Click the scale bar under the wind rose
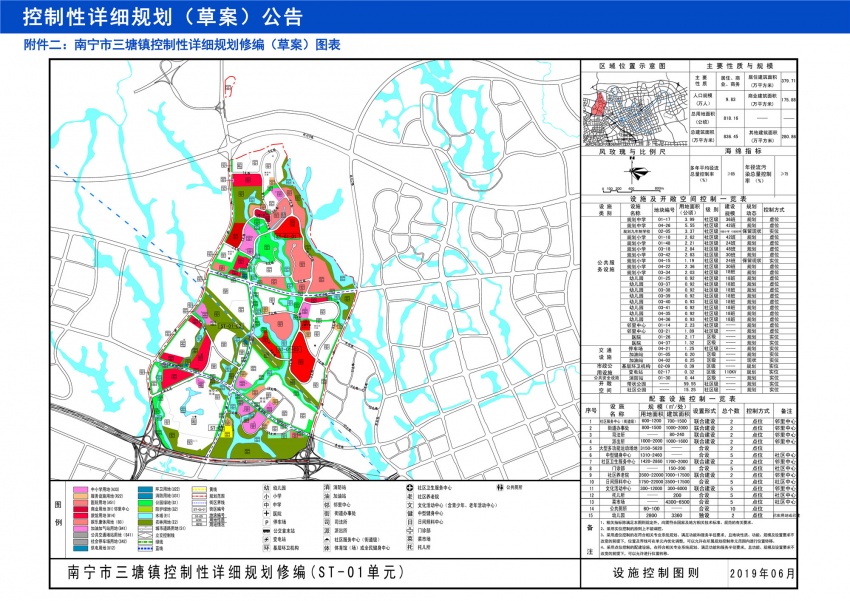850x601 pixels. (634, 190)
